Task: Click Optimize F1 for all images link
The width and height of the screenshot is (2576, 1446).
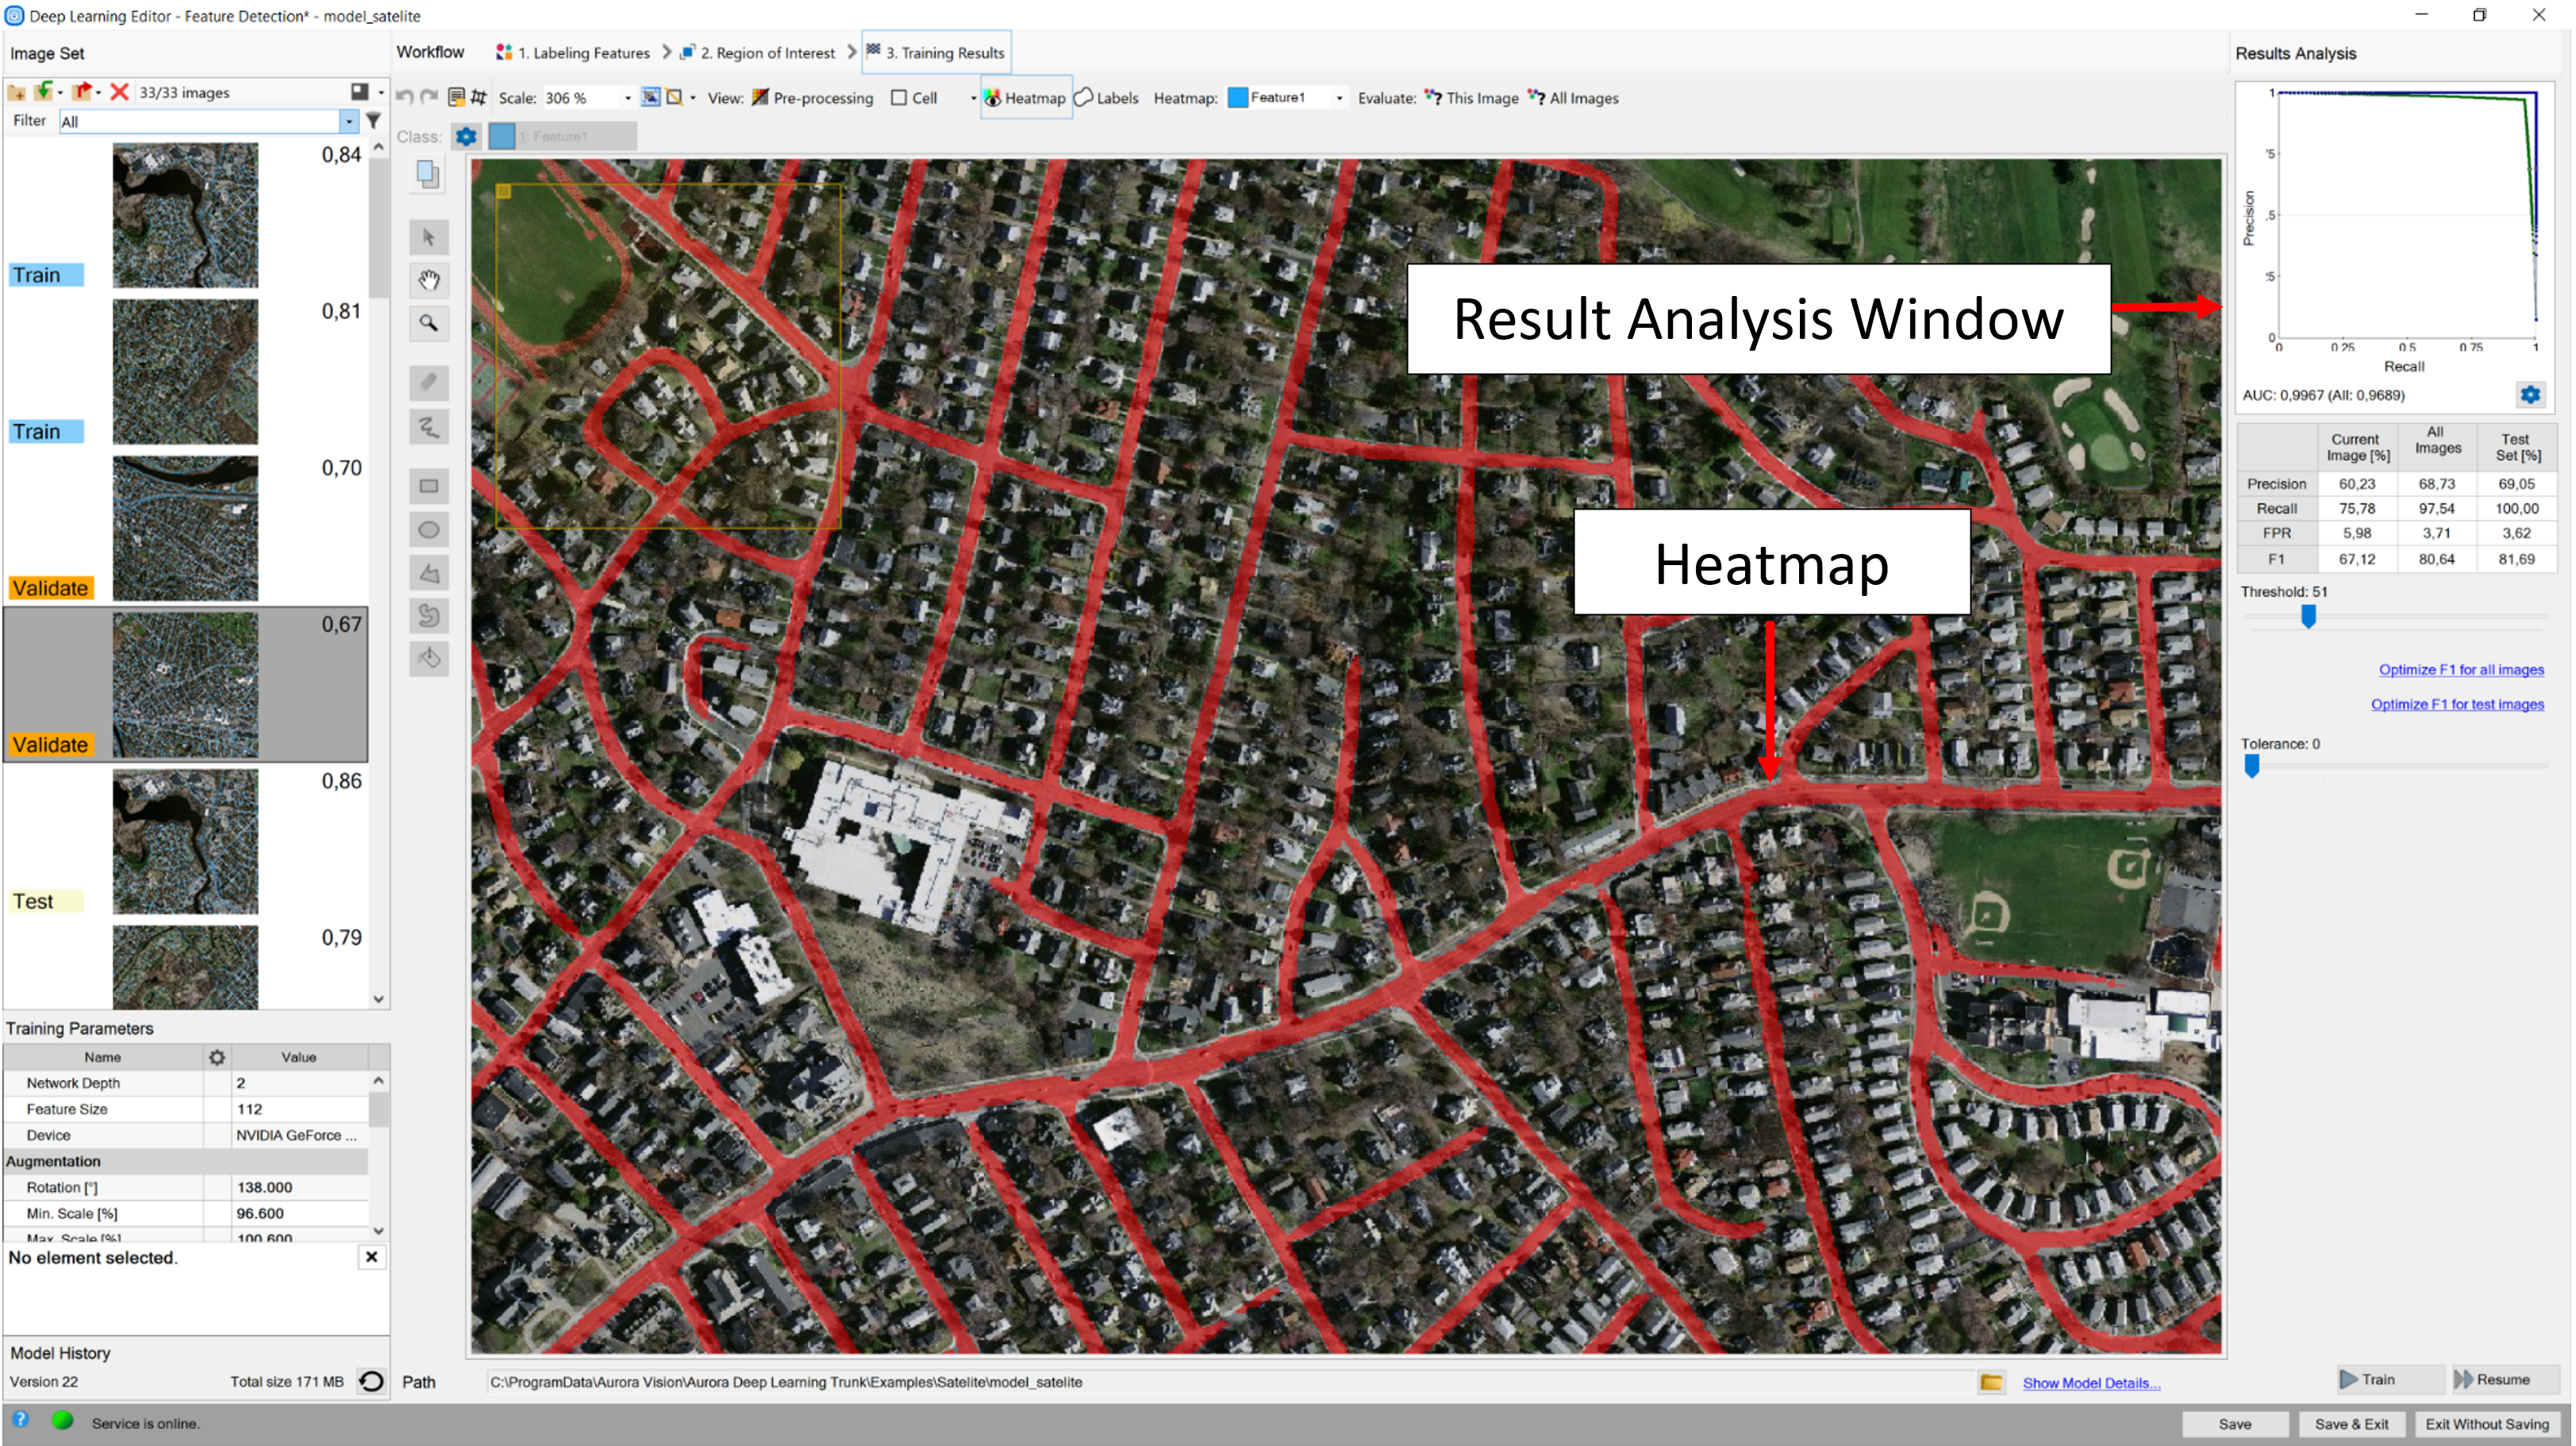Action: pyautogui.click(x=2460, y=670)
